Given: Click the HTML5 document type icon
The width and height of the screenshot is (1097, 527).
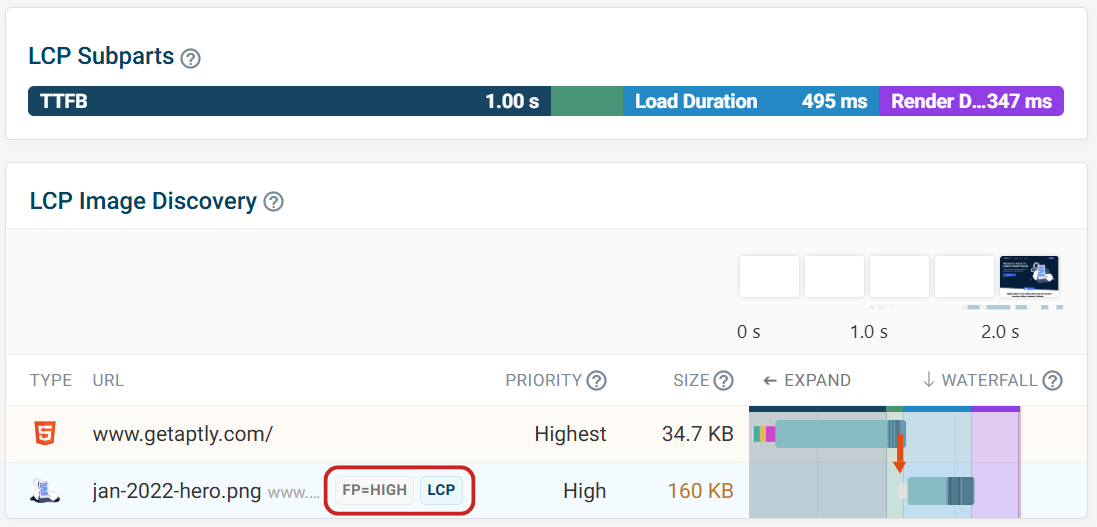Looking at the screenshot, I should tap(46, 434).
